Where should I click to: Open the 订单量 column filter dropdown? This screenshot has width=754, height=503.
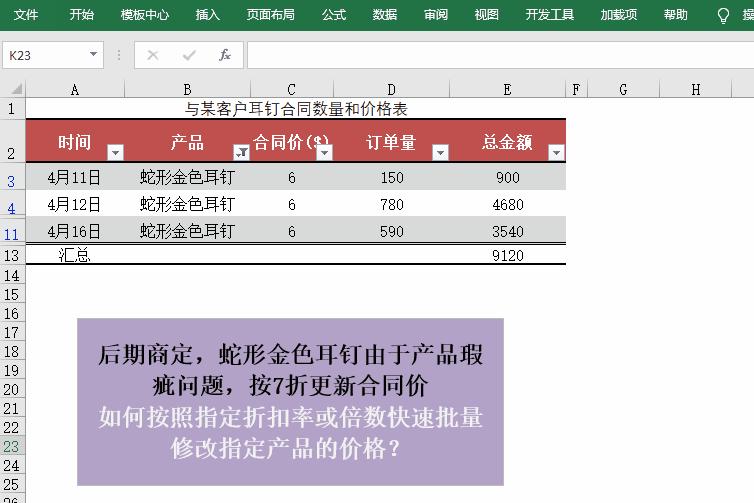(440, 152)
